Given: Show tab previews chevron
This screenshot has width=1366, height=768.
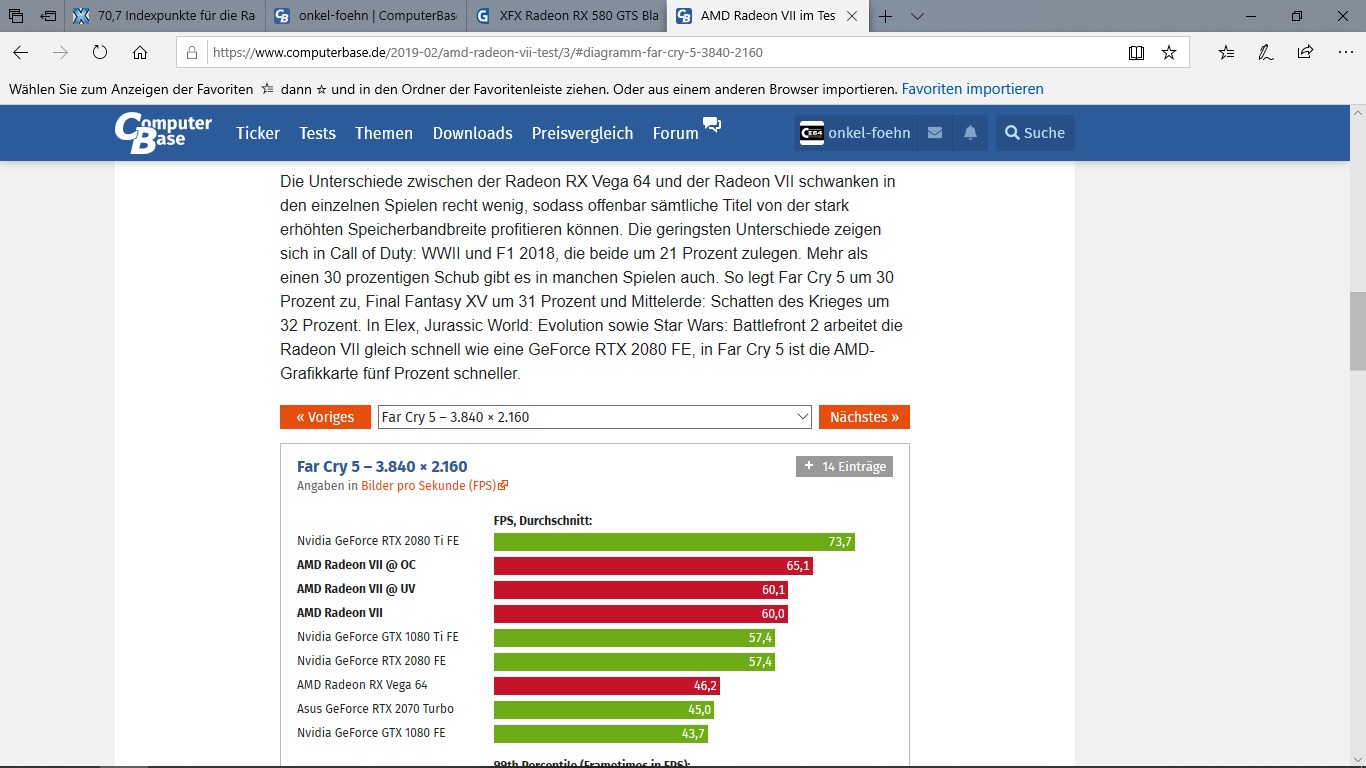Looking at the screenshot, I should pyautogui.click(x=917, y=16).
